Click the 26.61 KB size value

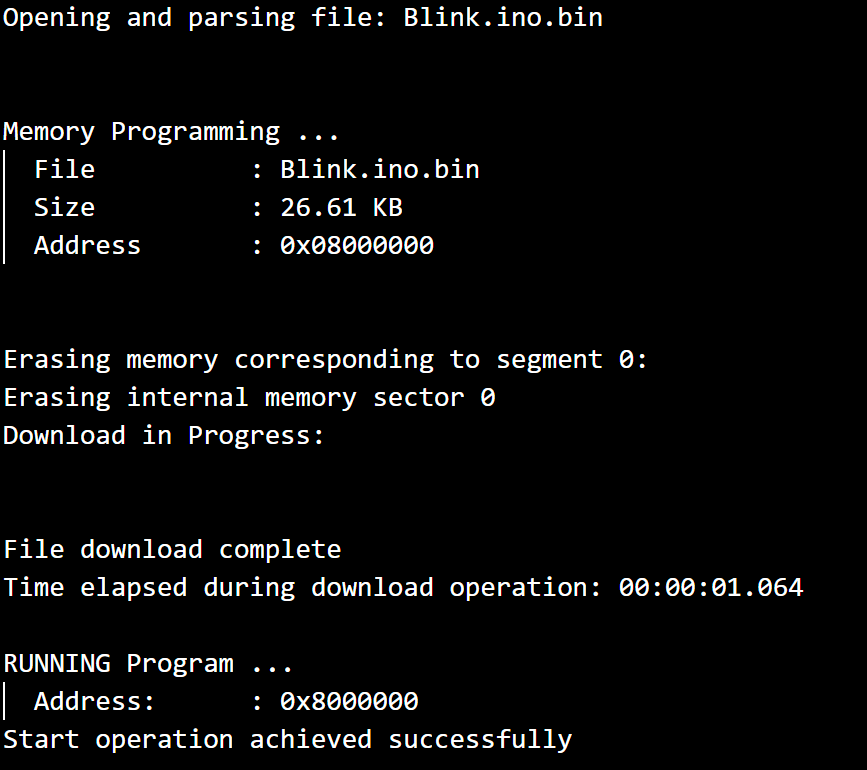[341, 208]
